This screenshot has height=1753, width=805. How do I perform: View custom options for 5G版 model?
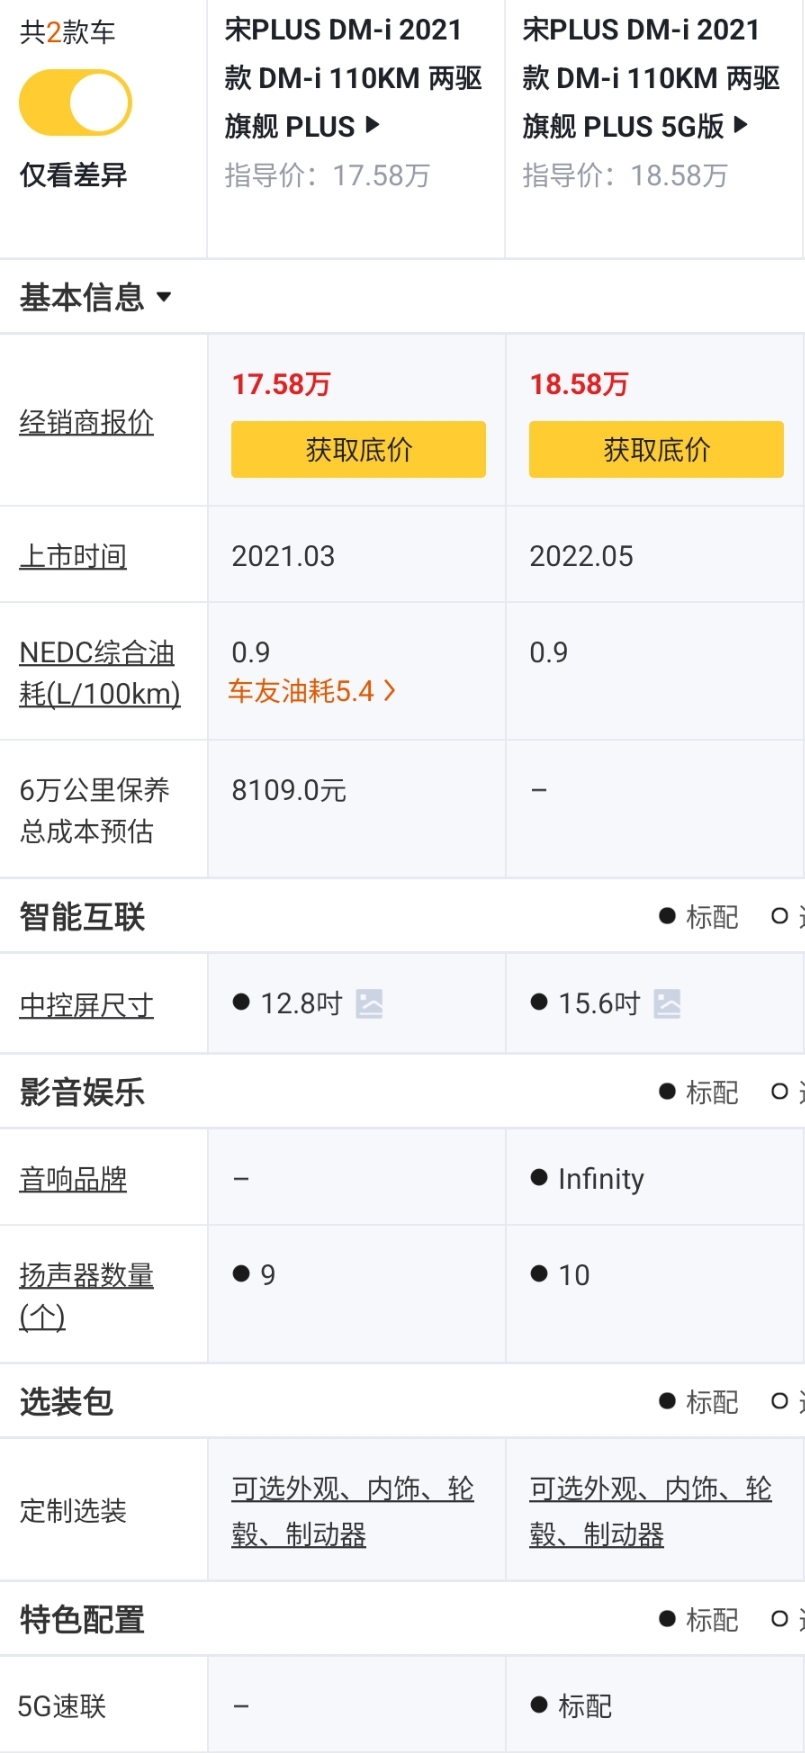tap(650, 1511)
